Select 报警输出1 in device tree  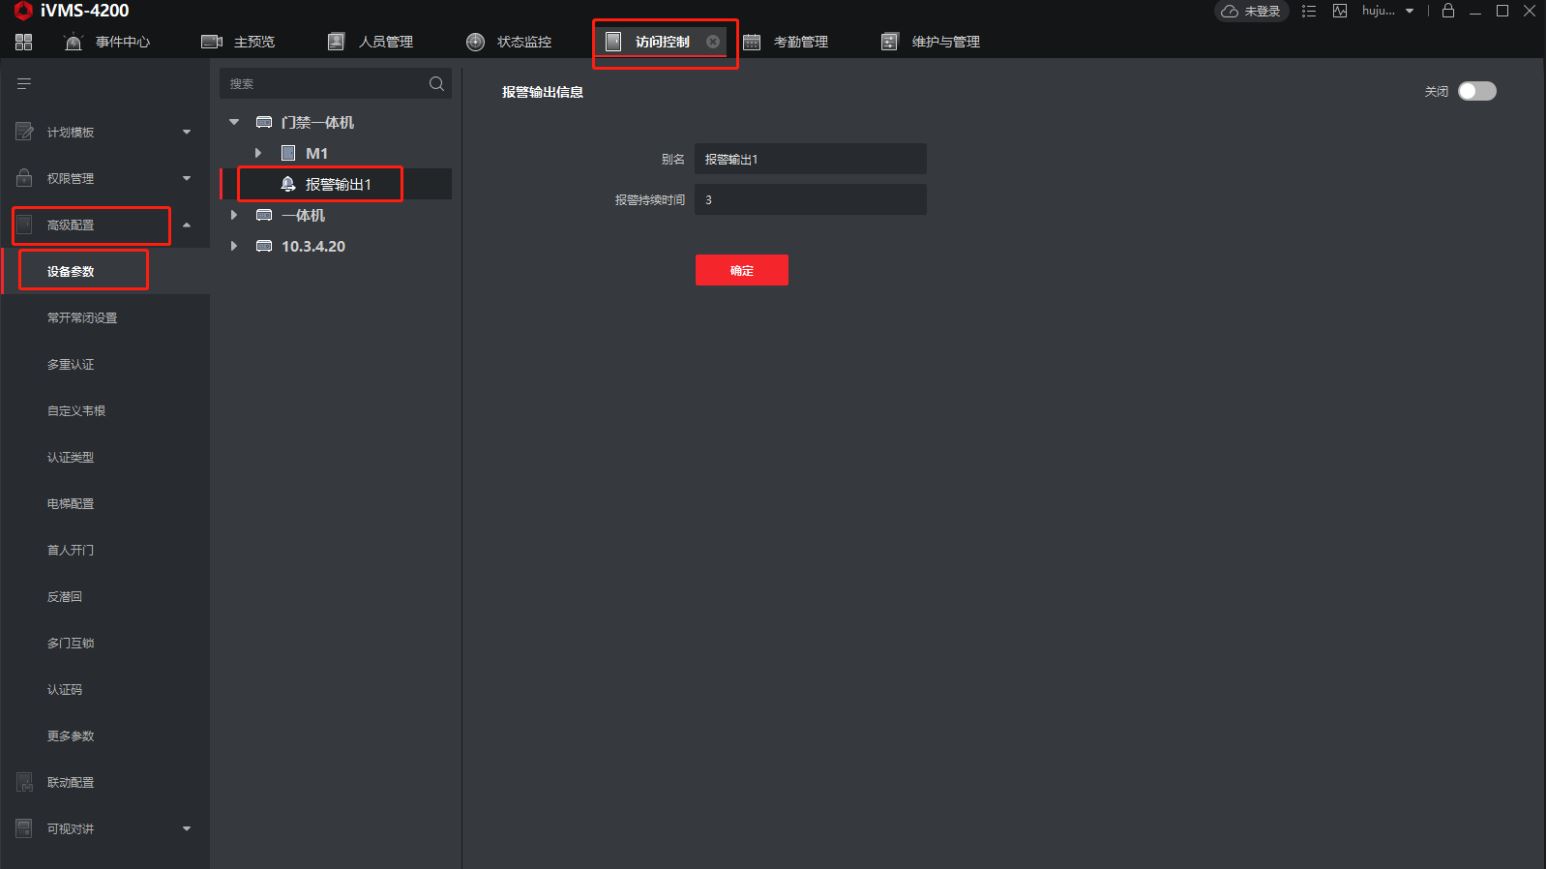pyautogui.click(x=338, y=184)
